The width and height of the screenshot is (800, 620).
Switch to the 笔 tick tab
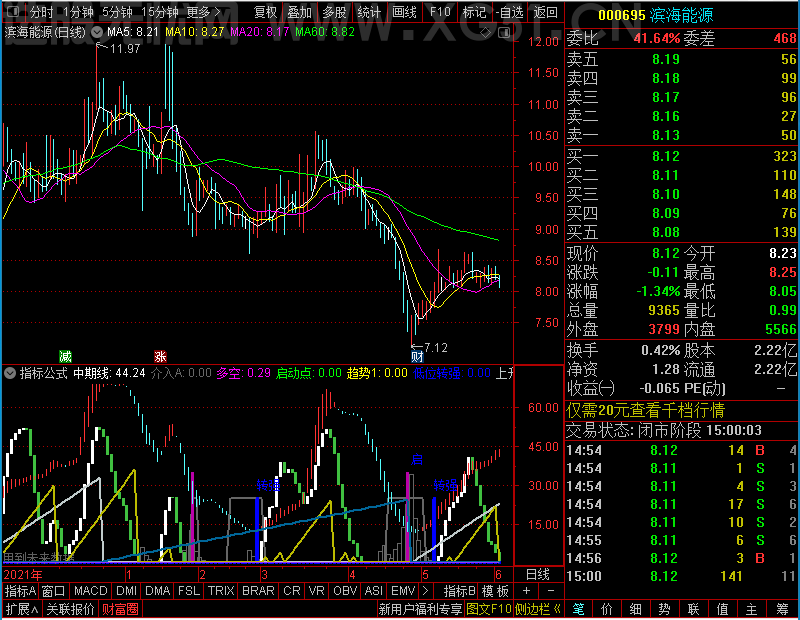coord(578,609)
